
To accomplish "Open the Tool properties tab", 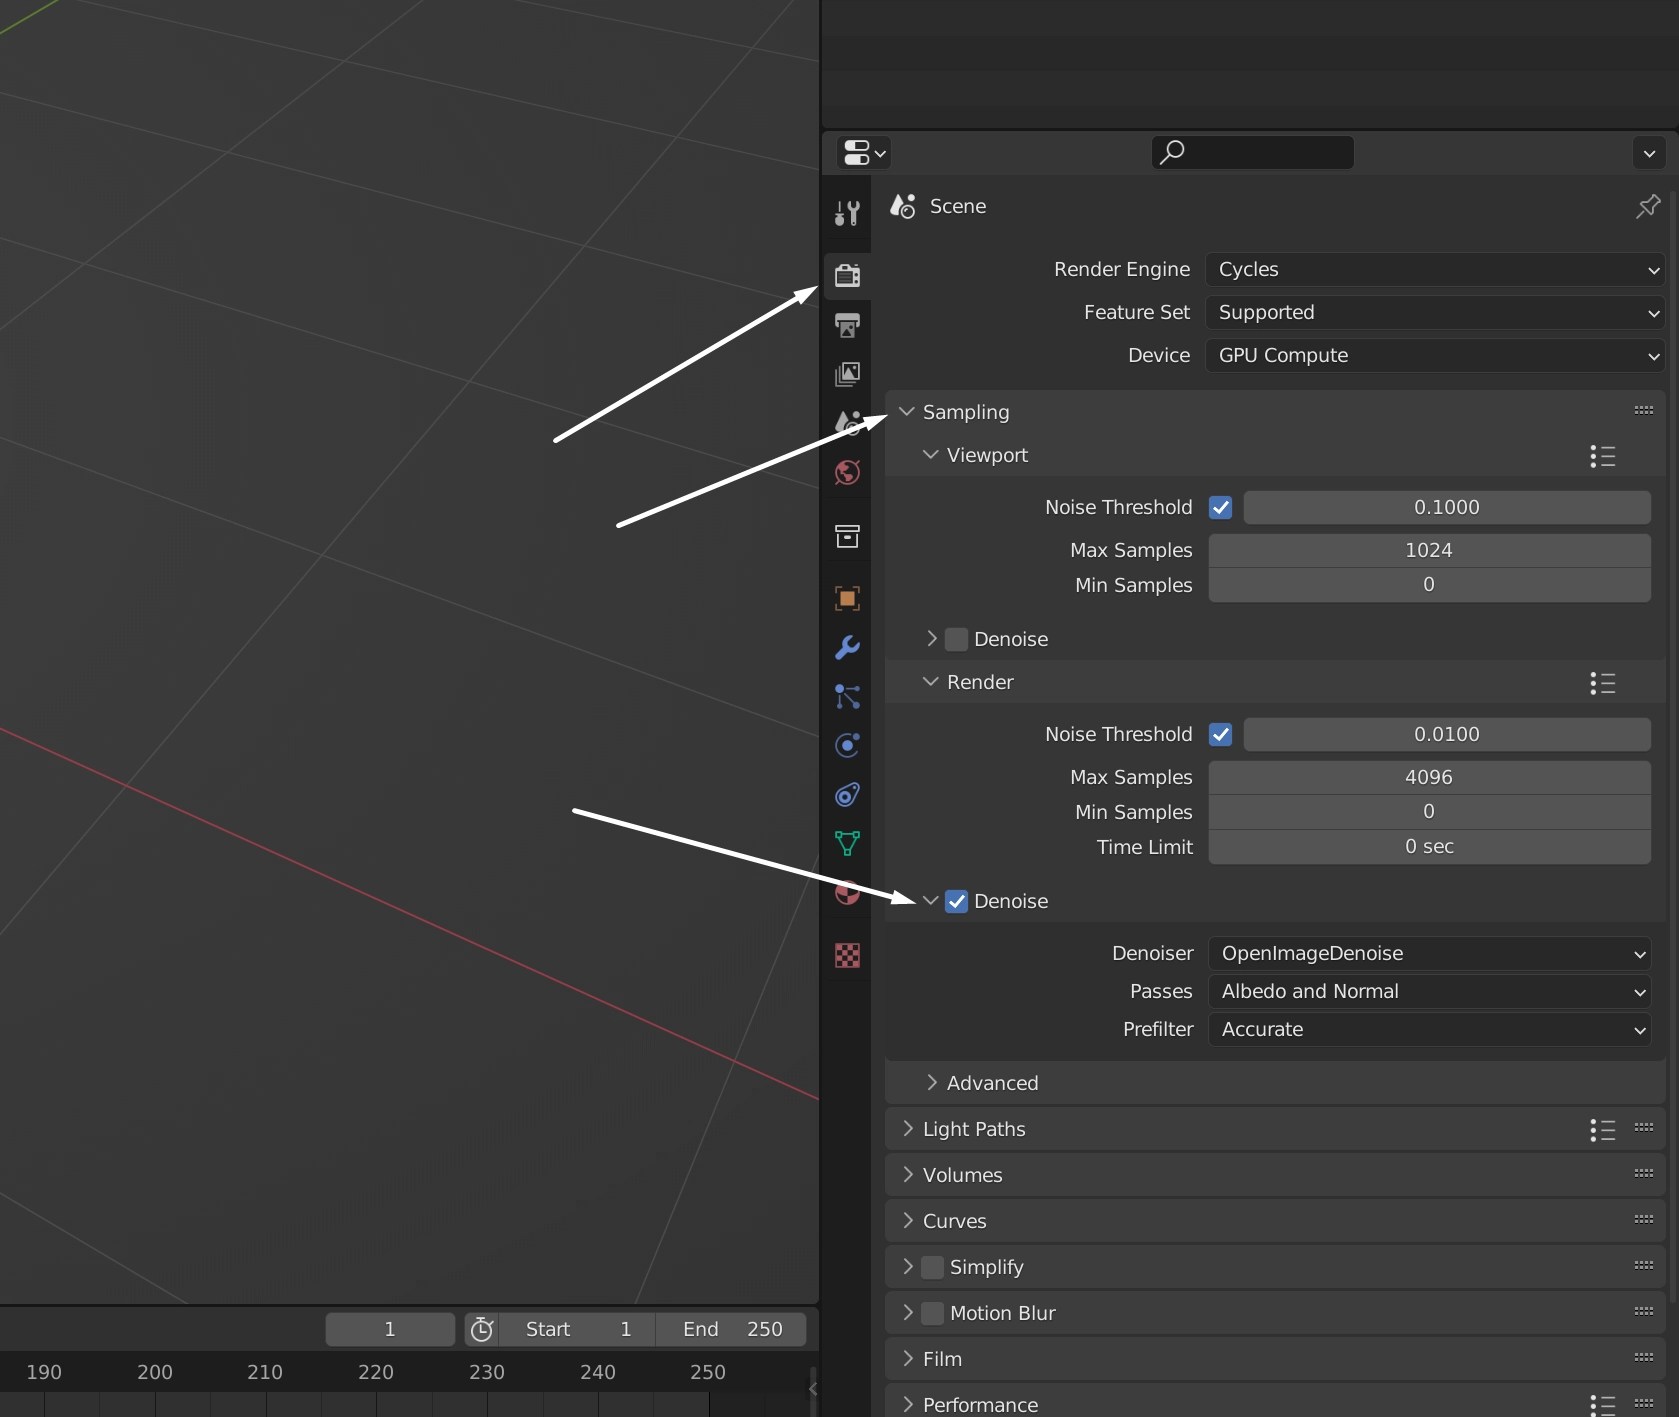I will click(847, 213).
